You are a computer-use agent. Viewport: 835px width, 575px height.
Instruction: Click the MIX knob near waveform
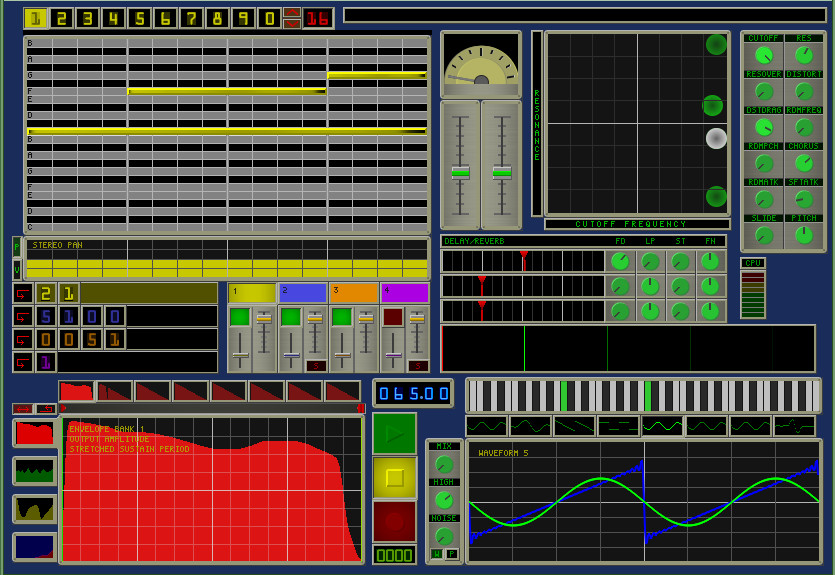tap(444, 464)
